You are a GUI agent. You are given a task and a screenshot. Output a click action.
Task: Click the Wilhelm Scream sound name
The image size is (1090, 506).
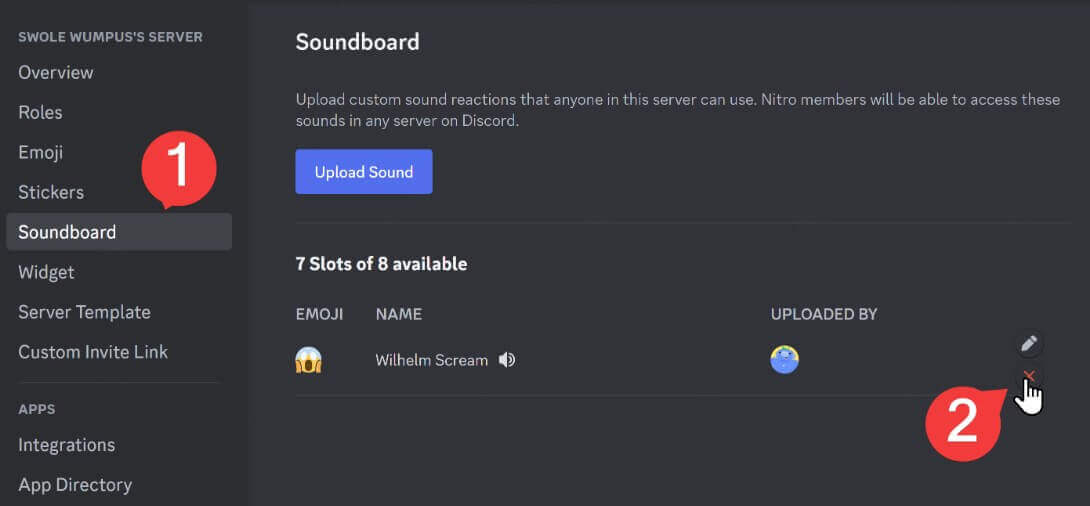[x=431, y=361]
